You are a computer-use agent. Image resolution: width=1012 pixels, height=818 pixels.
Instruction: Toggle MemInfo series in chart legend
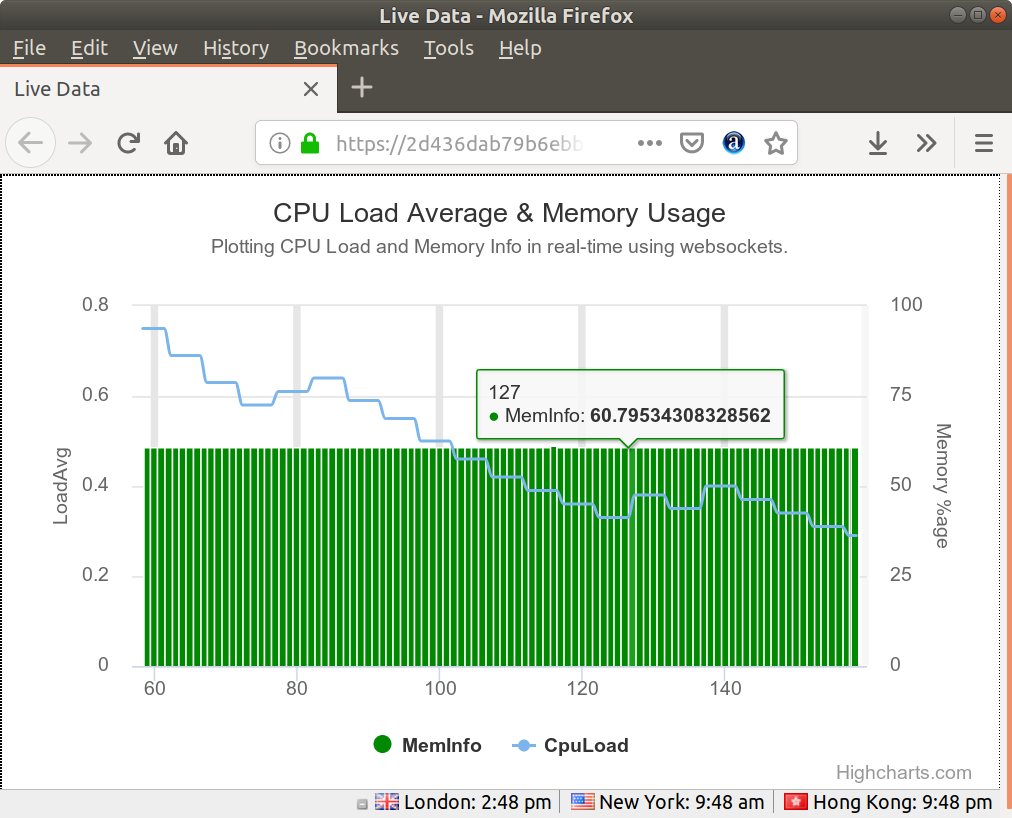[x=428, y=745]
